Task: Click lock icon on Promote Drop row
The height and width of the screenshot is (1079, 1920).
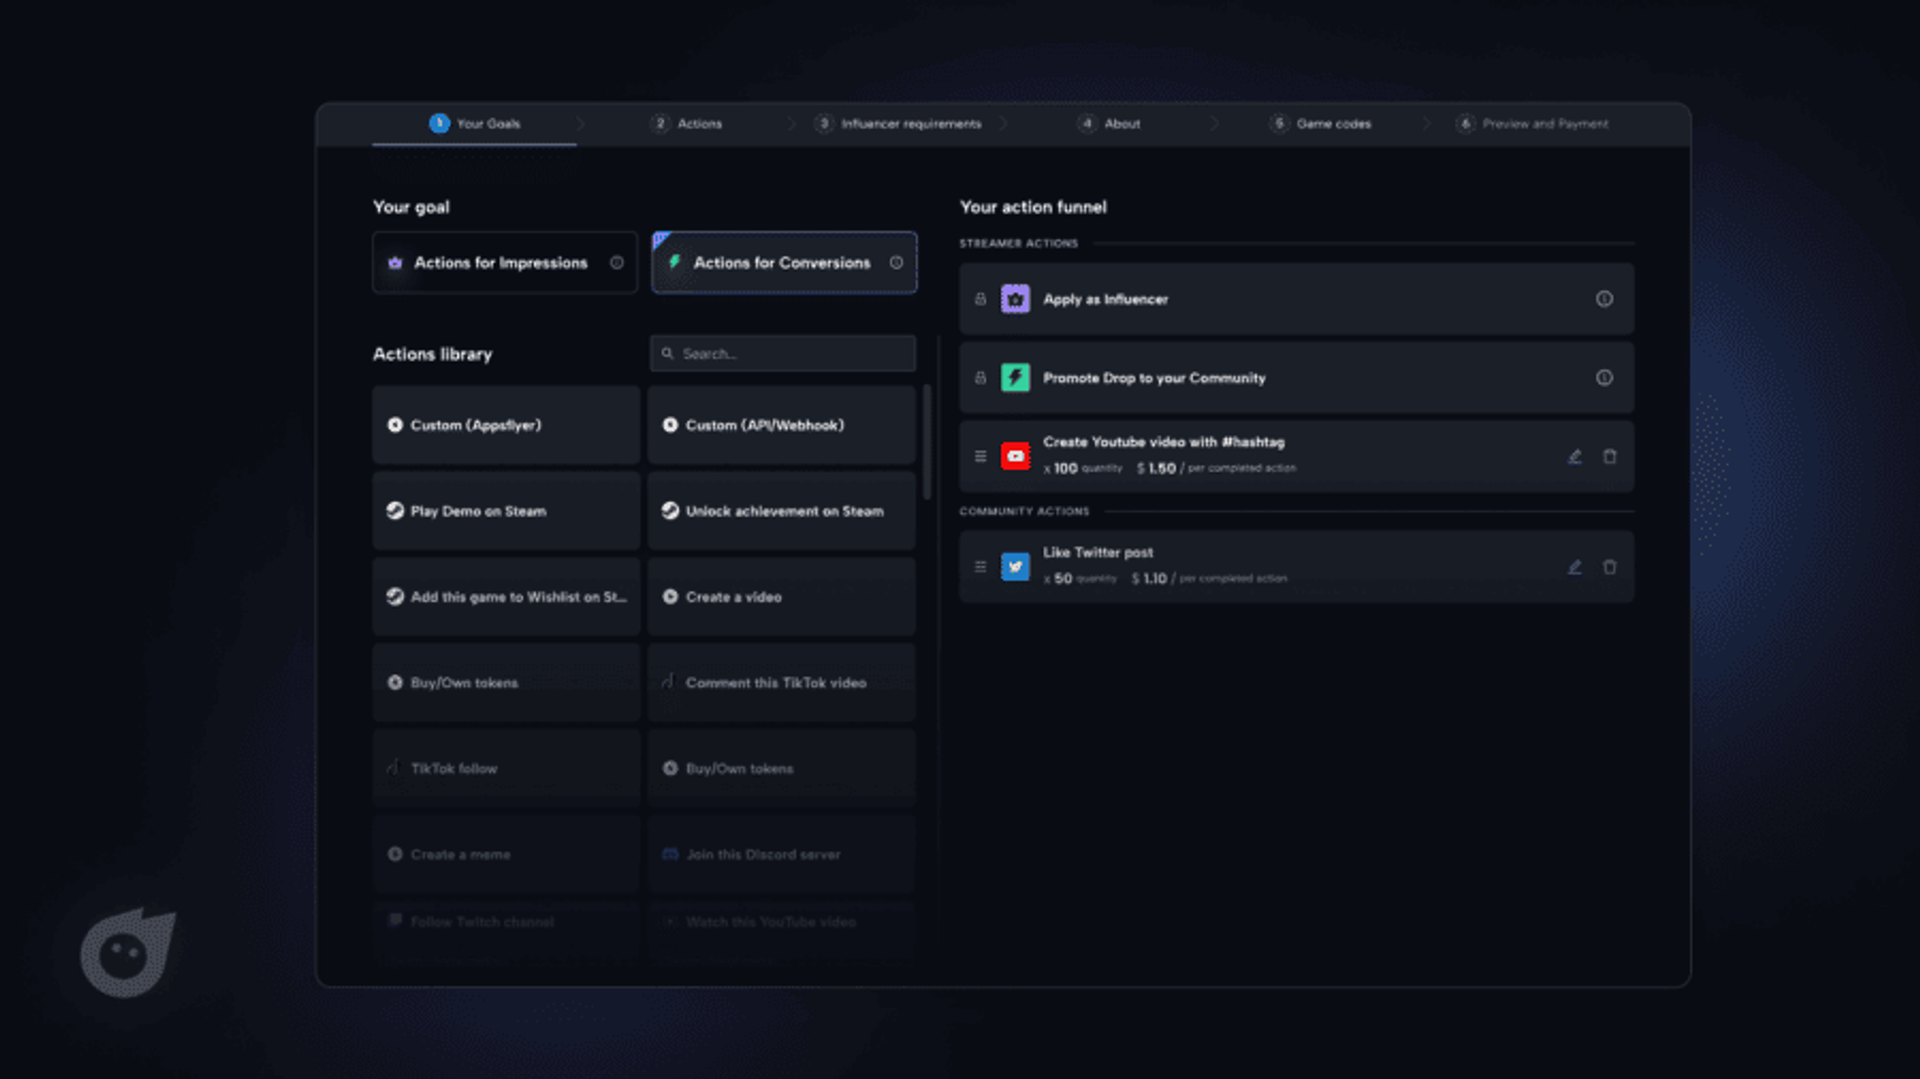Action: [x=980, y=378]
